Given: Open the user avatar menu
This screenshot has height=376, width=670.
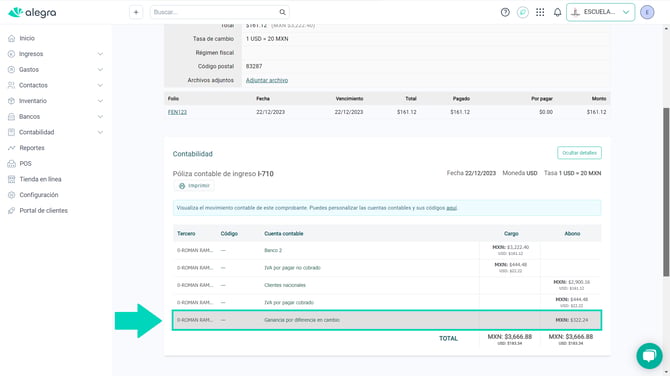Looking at the screenshot, I should 647,12.
